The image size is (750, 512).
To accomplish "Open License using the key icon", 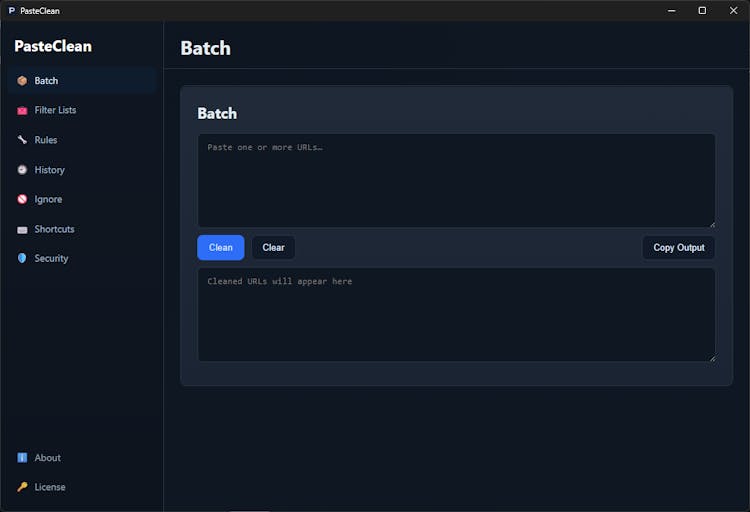I will (x=22, y=487).
